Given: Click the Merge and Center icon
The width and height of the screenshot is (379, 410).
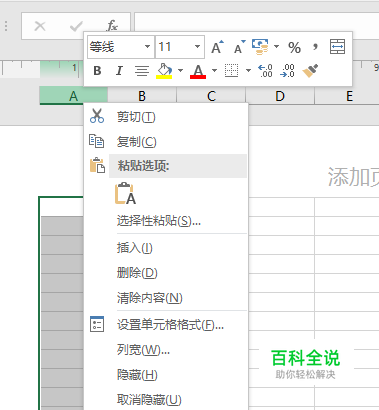Looking at the screenshot, I should point(337,47).
